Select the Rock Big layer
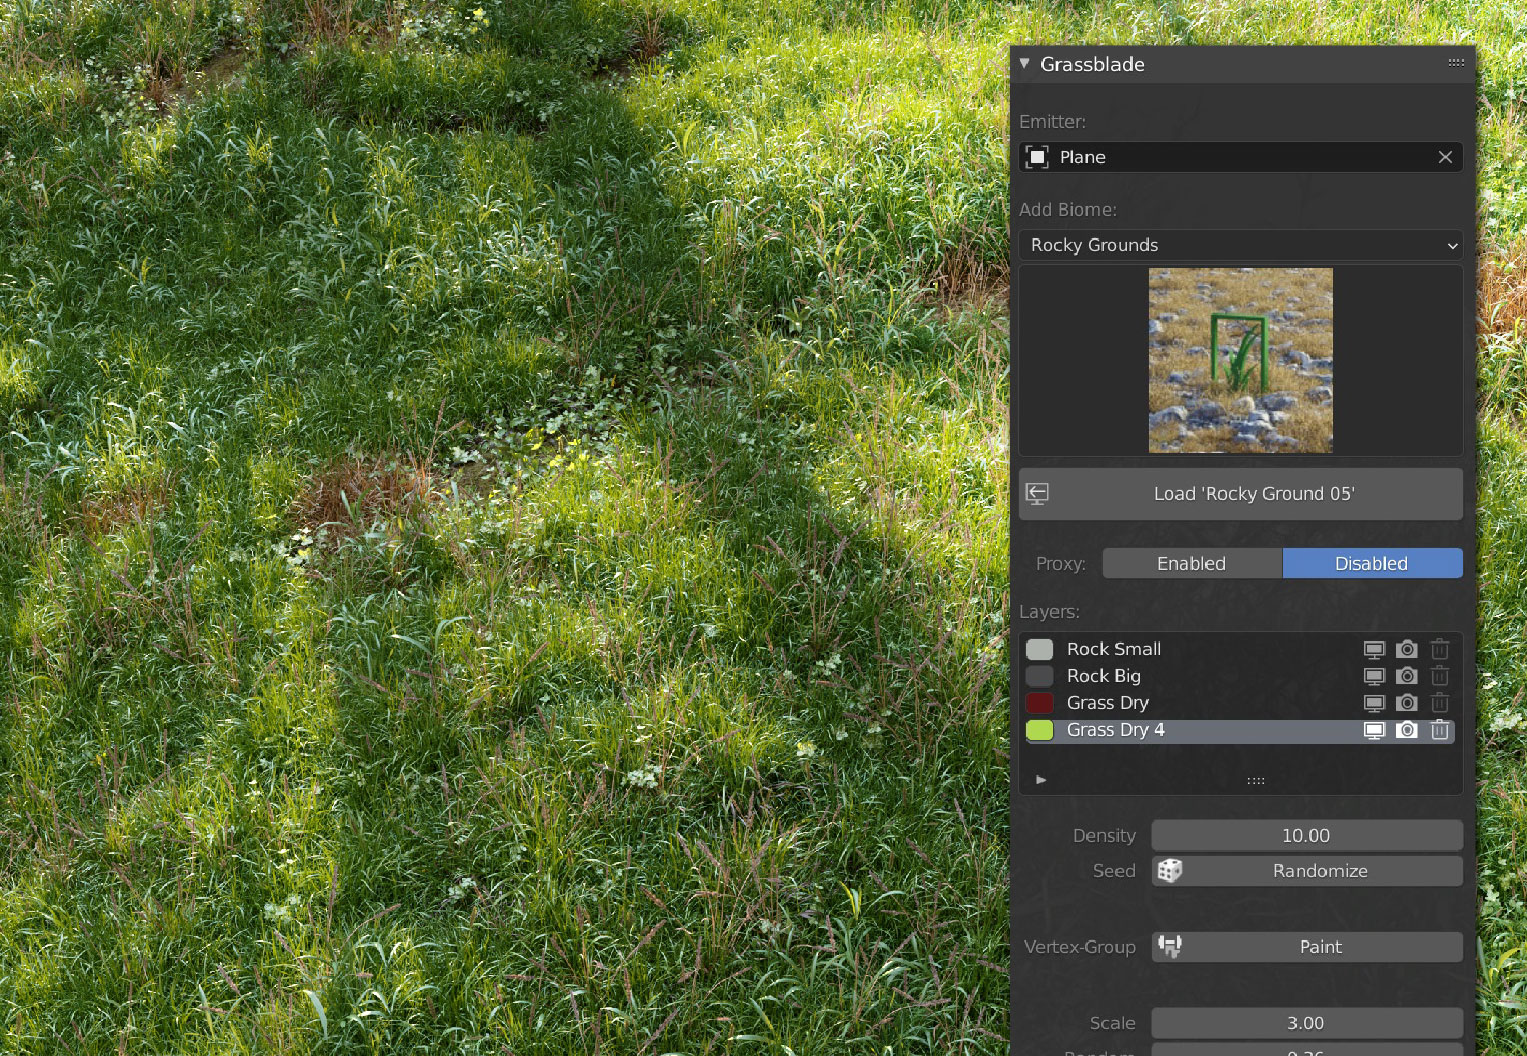 pyautogui.click(x=1240, y=676)
